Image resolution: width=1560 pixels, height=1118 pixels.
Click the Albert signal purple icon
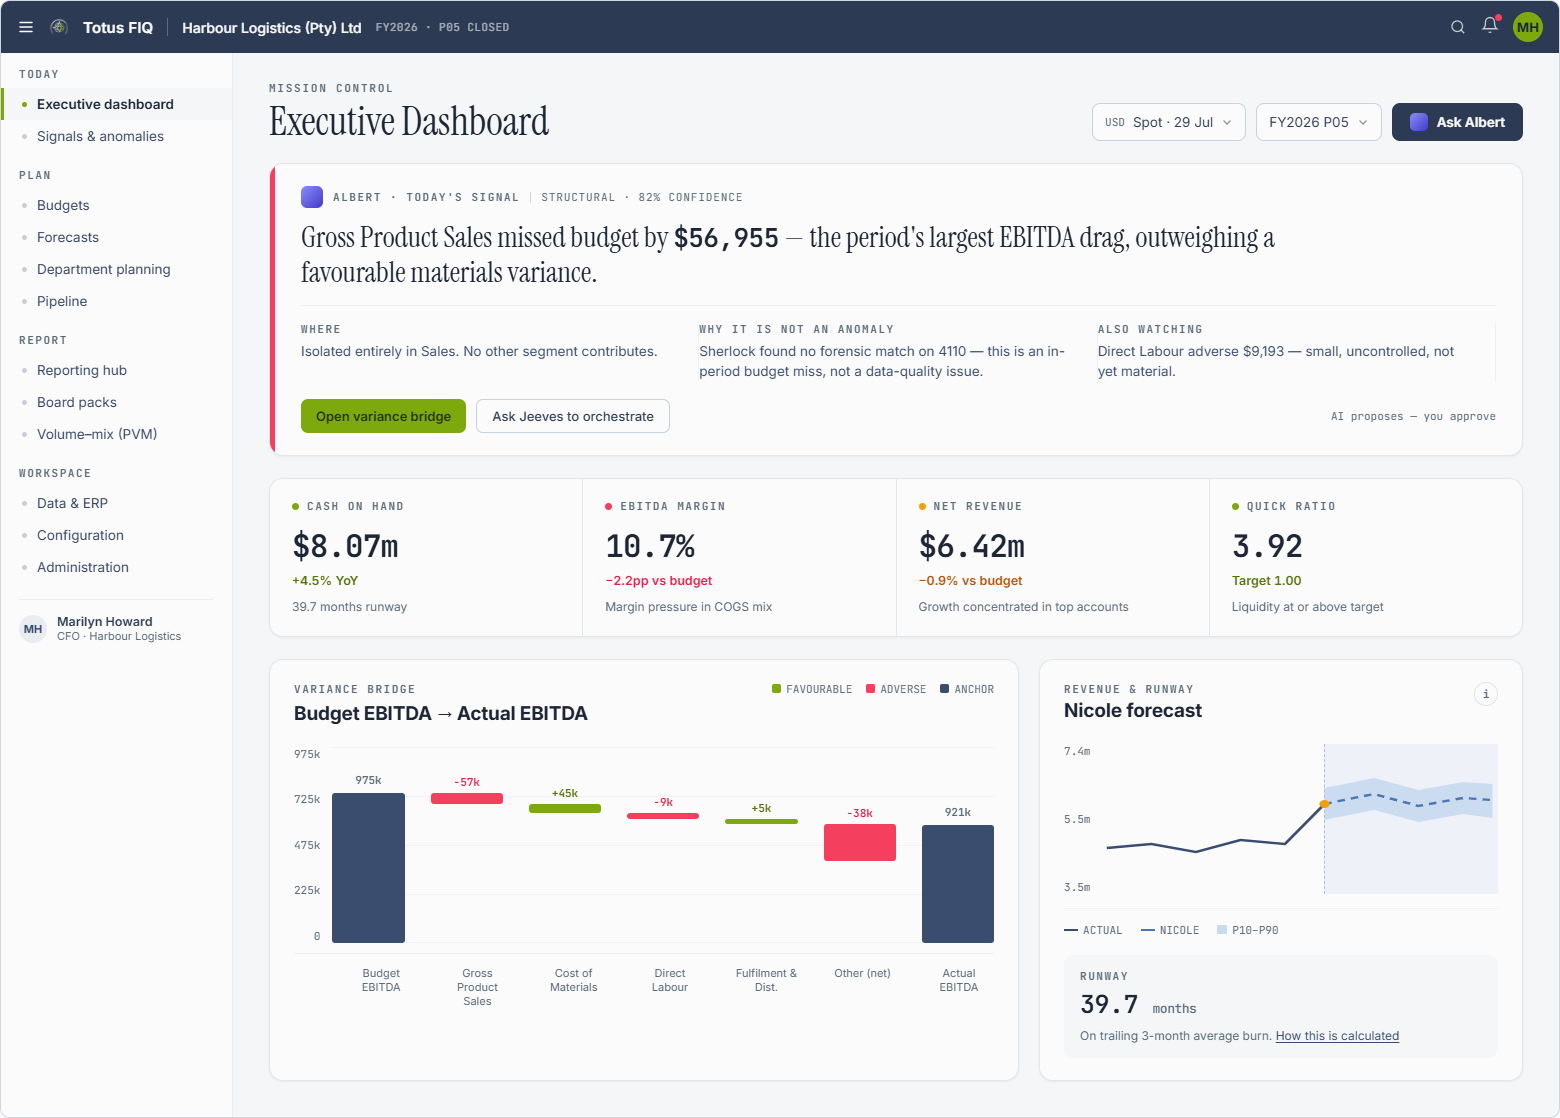(312, 197)
